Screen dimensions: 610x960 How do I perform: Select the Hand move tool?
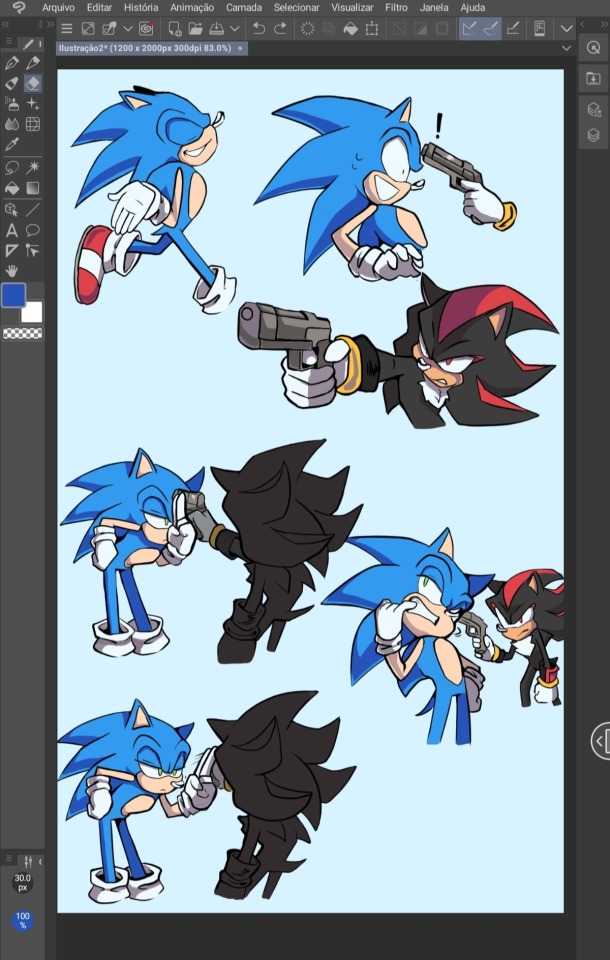pos(12,271)
